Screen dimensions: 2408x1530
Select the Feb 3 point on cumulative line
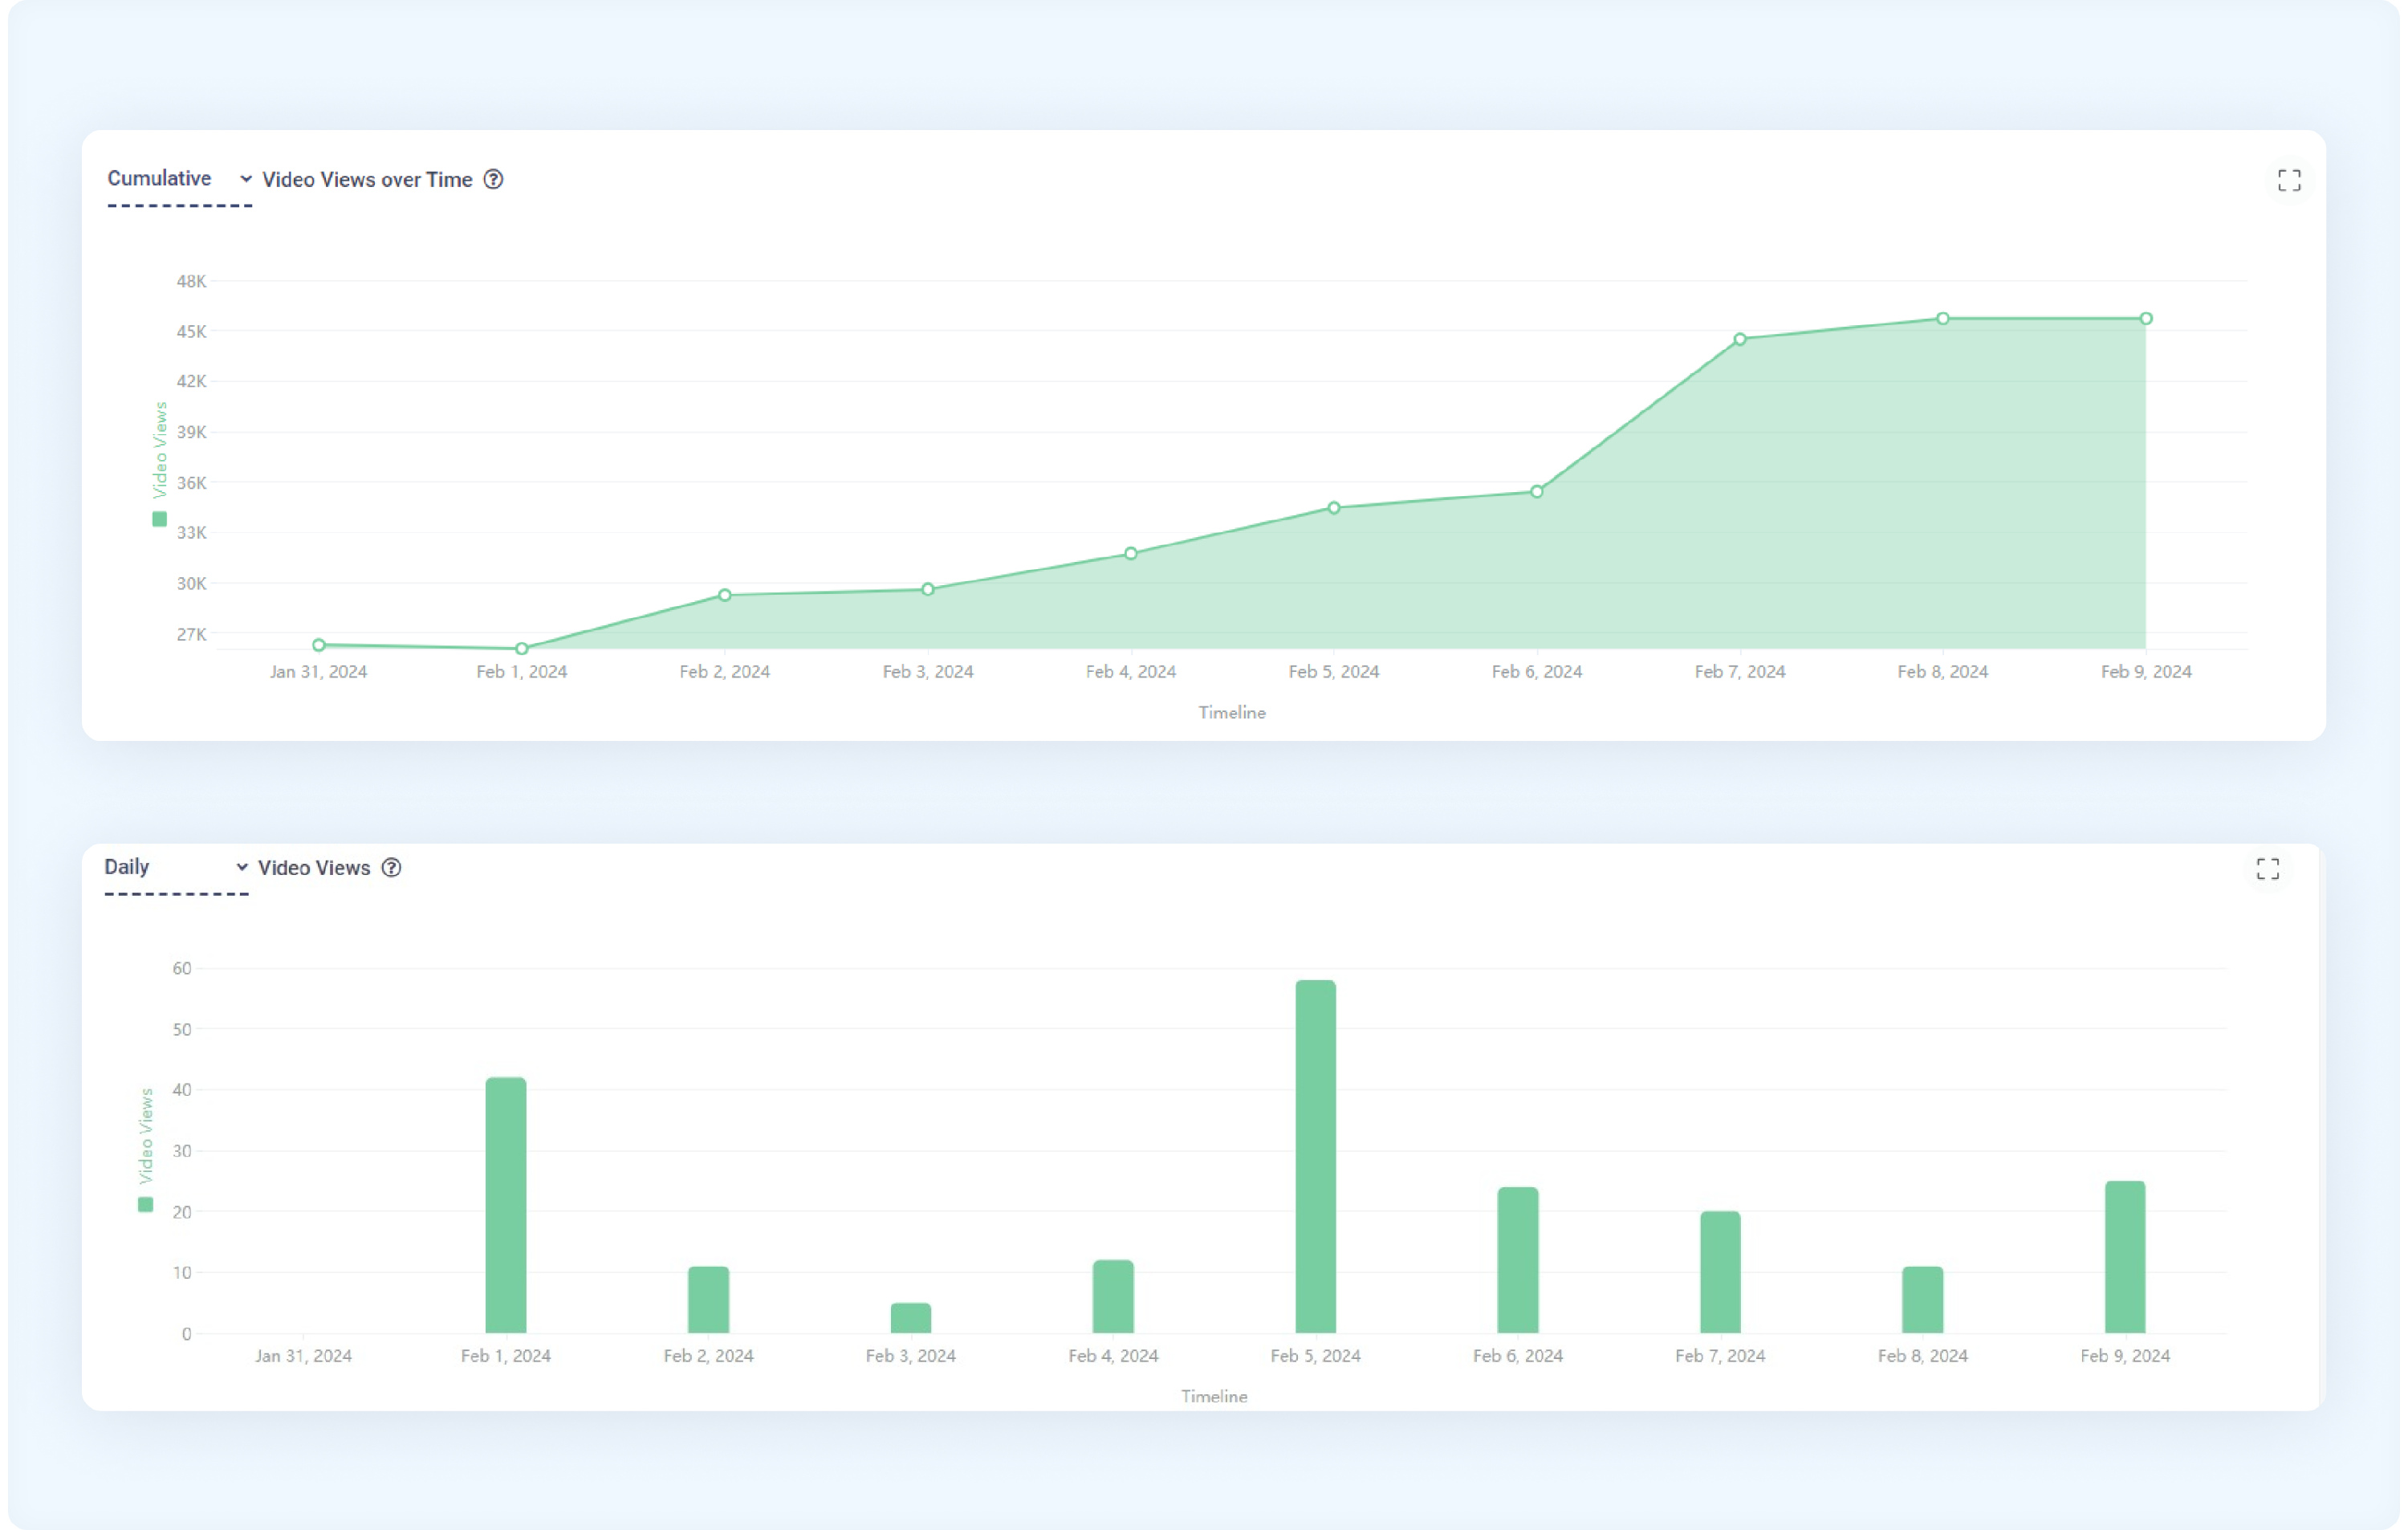(928, 589)
